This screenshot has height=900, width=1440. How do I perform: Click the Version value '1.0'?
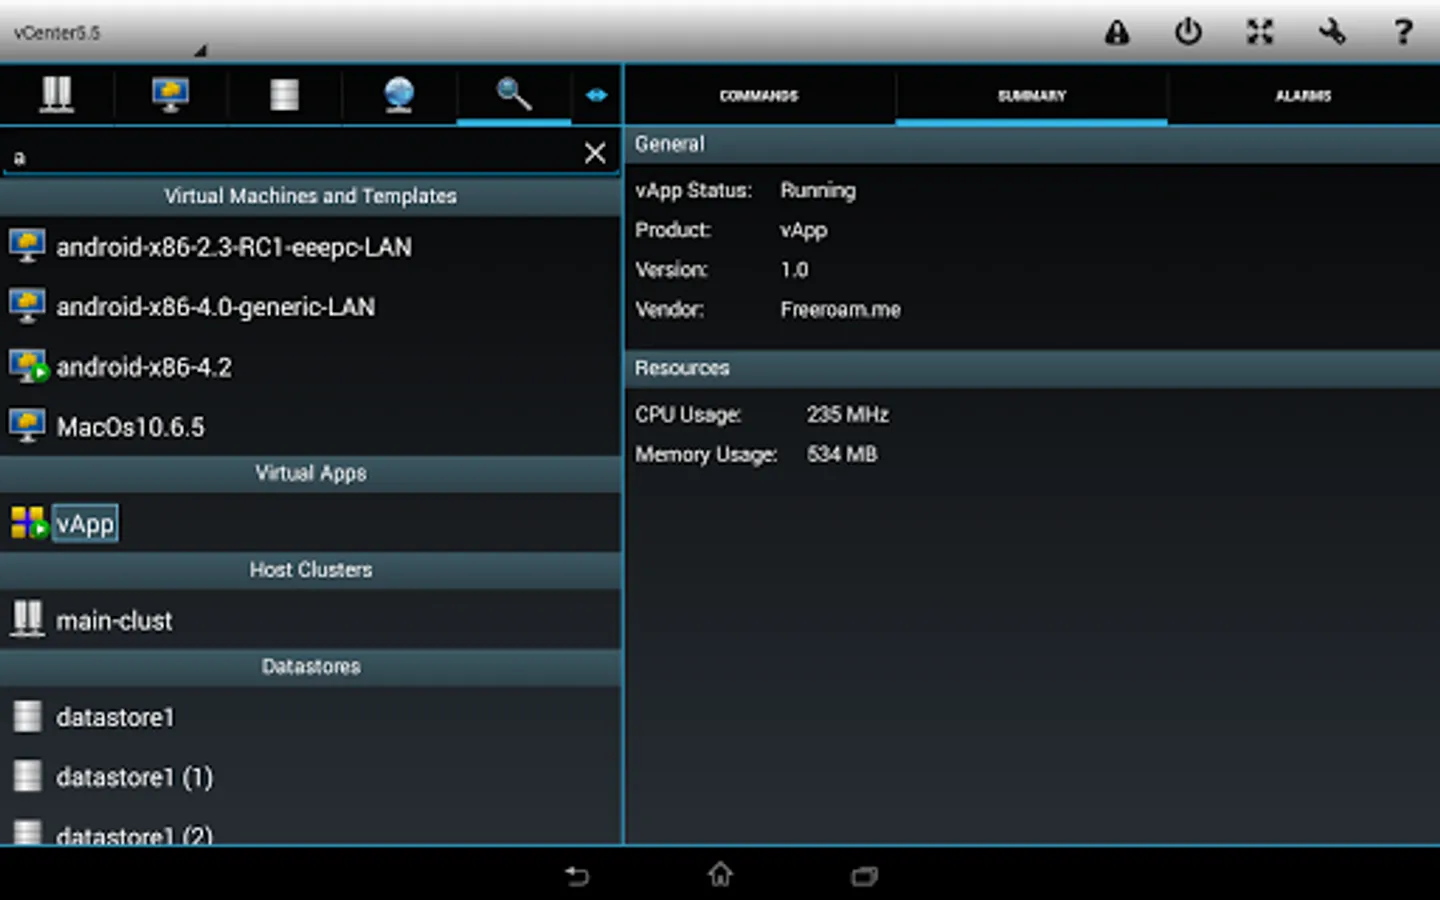tap(794, 270)
